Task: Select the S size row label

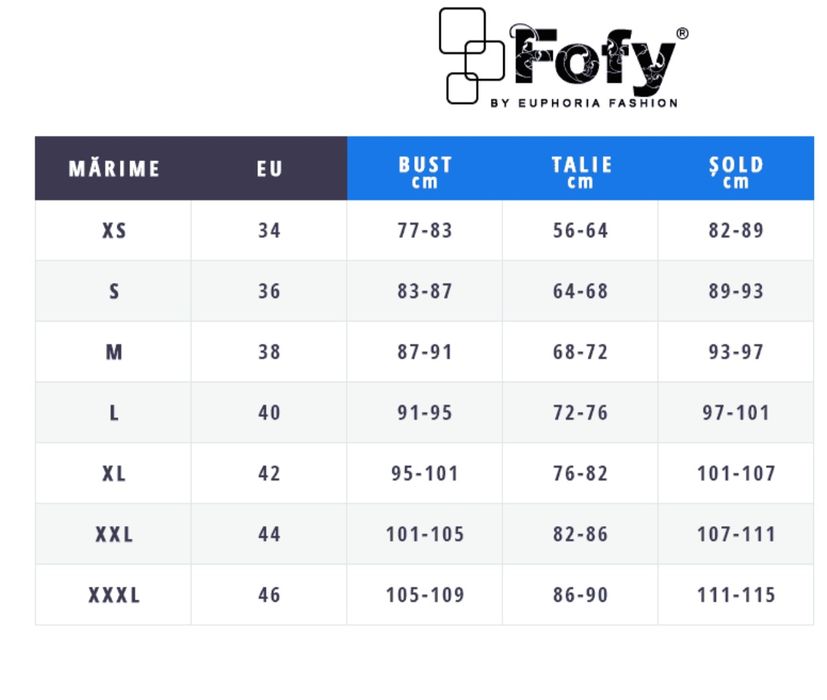Action: (114, 291)
